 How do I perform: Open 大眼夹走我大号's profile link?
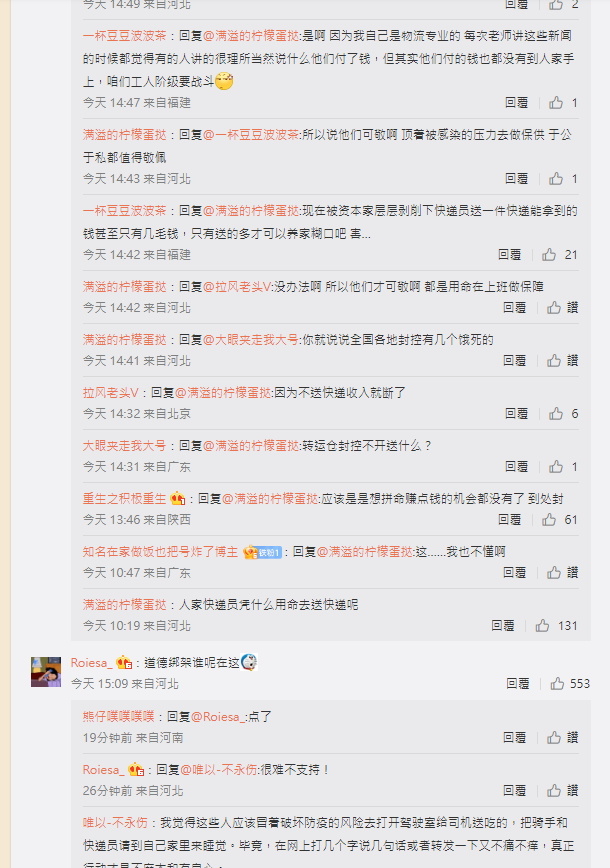click(124, 446)
